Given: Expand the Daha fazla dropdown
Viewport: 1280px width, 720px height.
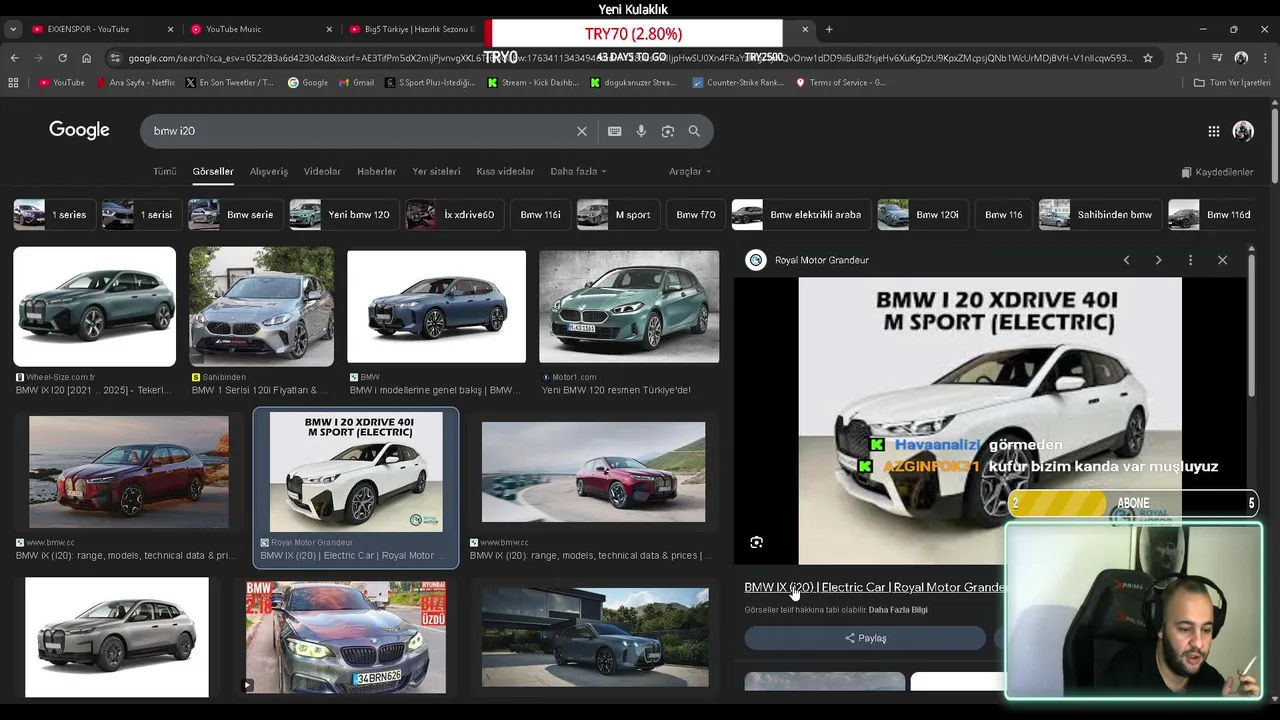Looking at the screenshot, I should (x=578, y=172).
